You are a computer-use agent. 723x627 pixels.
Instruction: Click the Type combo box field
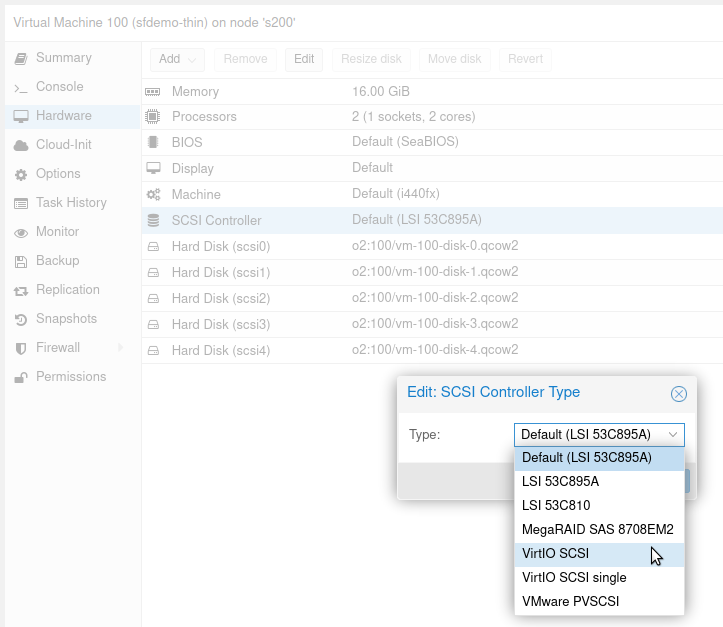click(599, 434)
